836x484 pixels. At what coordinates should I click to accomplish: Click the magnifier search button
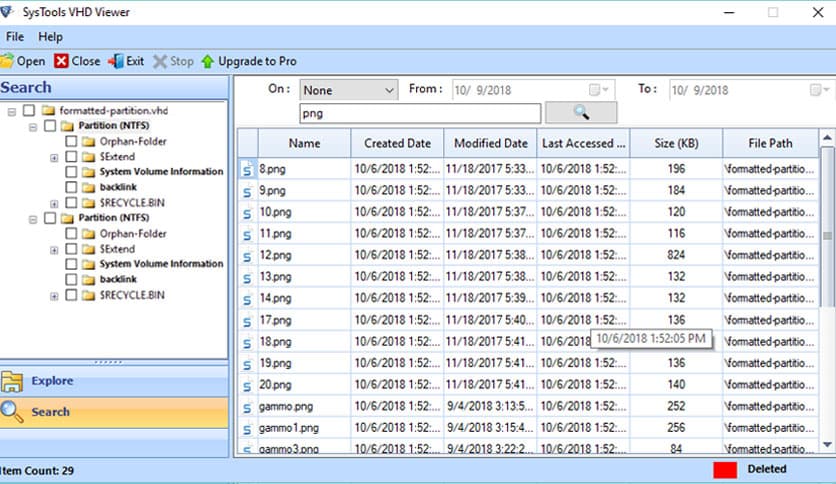(x=581, y=112)
